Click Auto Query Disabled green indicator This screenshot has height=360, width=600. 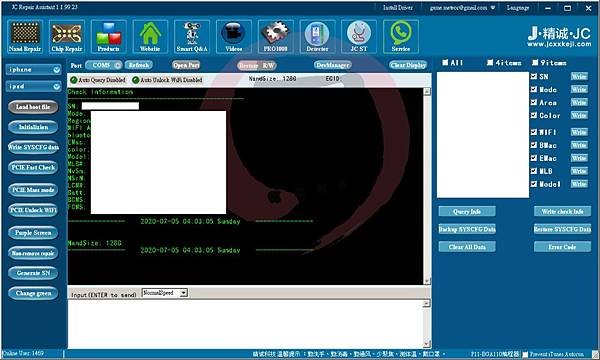point(74,80)
